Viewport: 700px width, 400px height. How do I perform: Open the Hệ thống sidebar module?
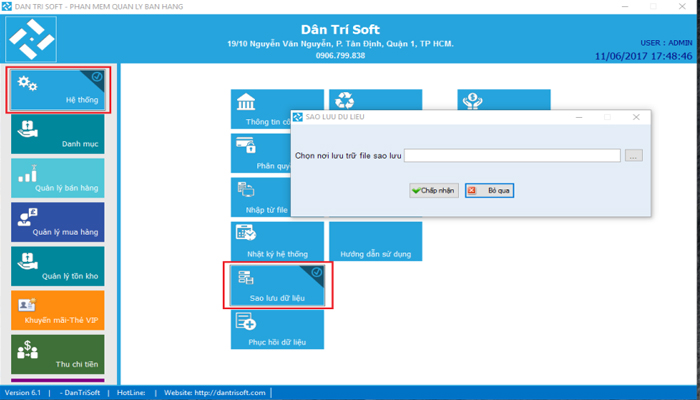[x=57, y=89]
